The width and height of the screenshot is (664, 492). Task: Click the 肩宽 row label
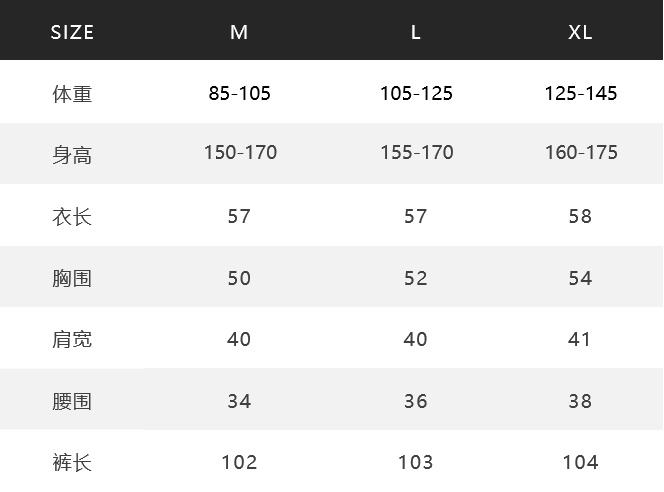click(x=72, y=340)
